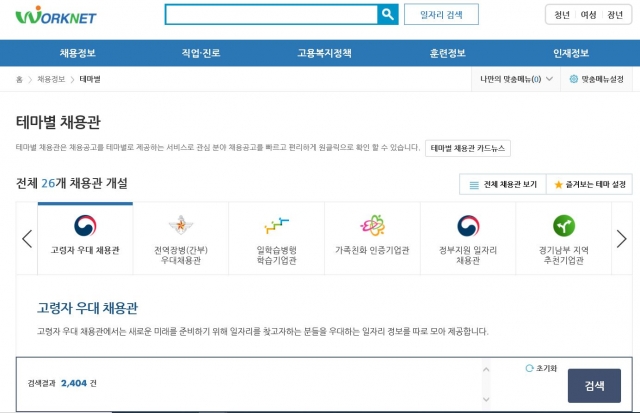640x413 pixels.
Task: Focus the top search input field
Action: click(271, 15)
